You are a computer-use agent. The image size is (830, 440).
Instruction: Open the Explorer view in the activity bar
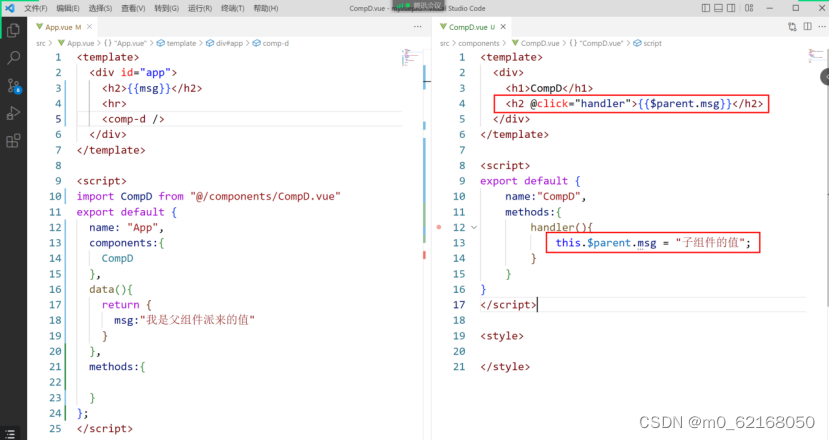tap(13, 30)
